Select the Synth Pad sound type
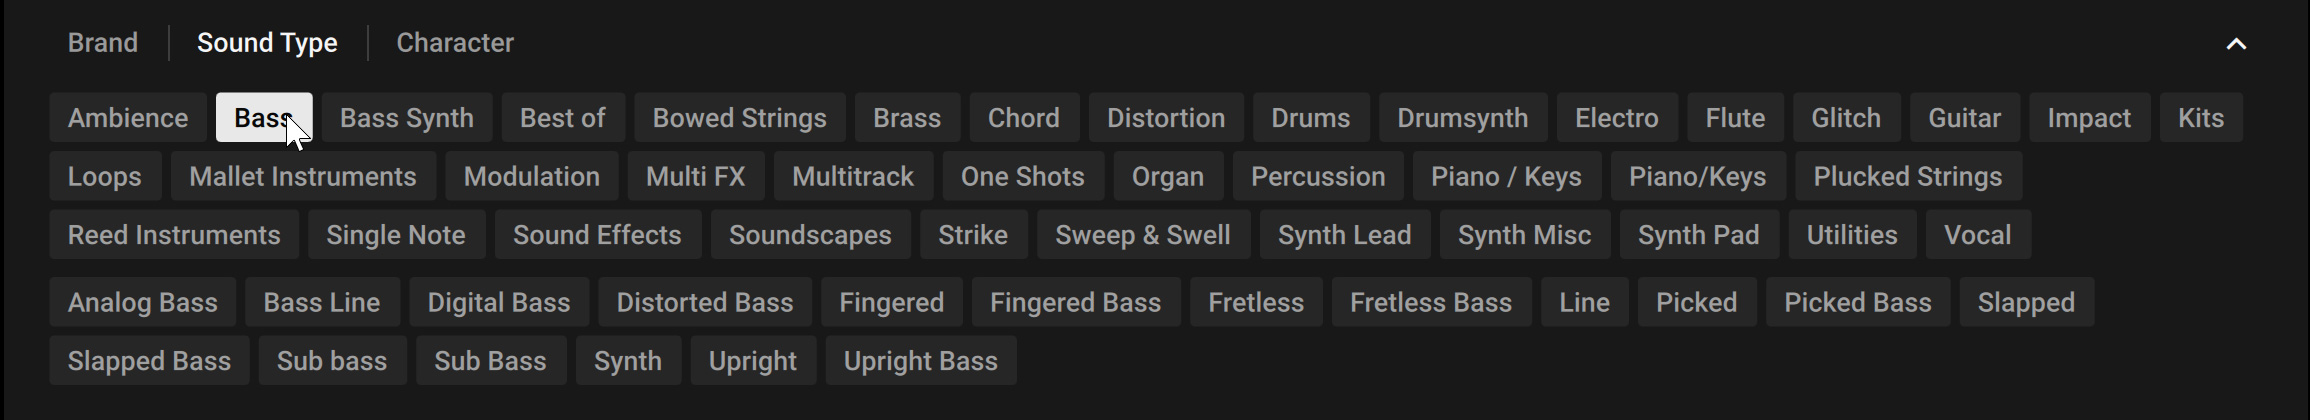The width and height of the screenshot is (2310, 420). coord(1698,235)
